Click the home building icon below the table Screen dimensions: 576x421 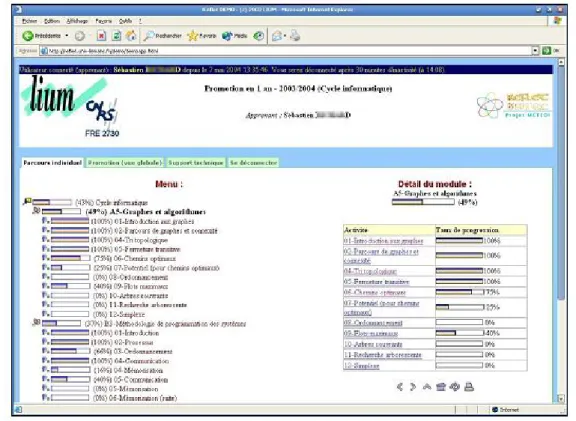[x=441, y=386]
